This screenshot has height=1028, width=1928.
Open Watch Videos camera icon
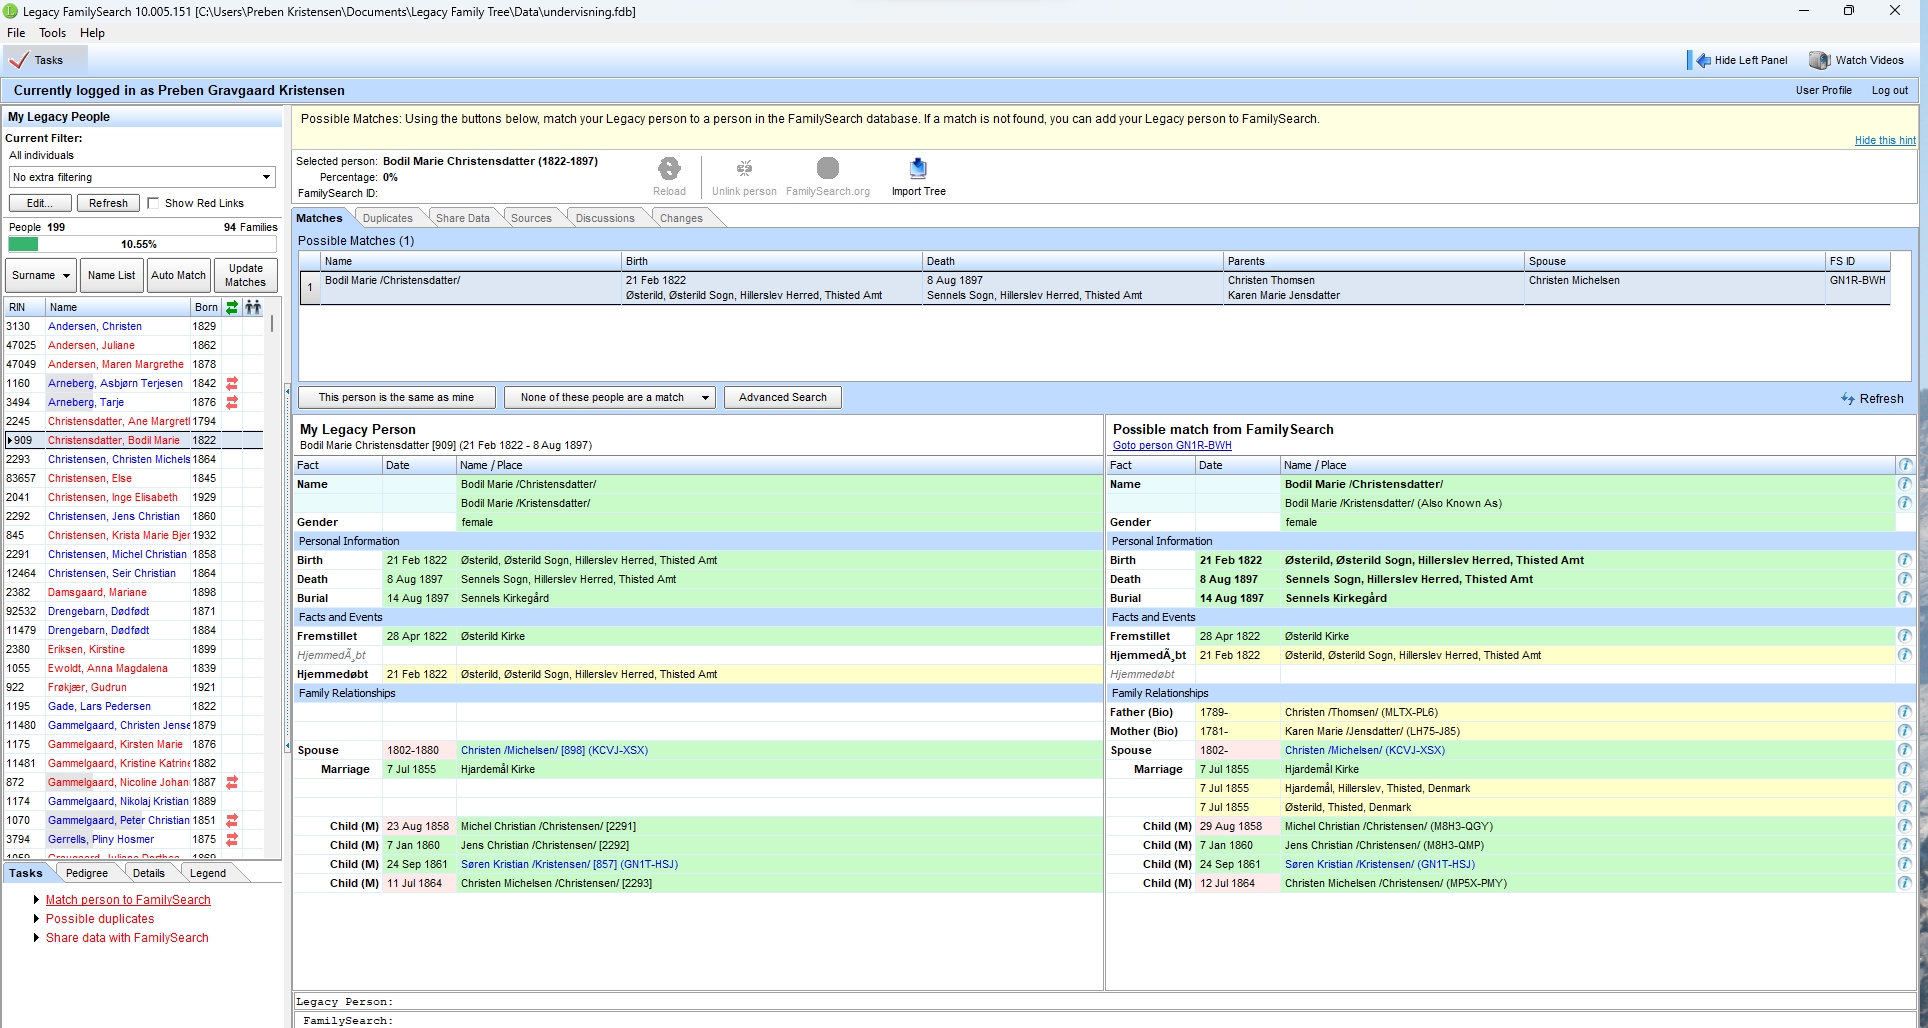click(1819, 60)
